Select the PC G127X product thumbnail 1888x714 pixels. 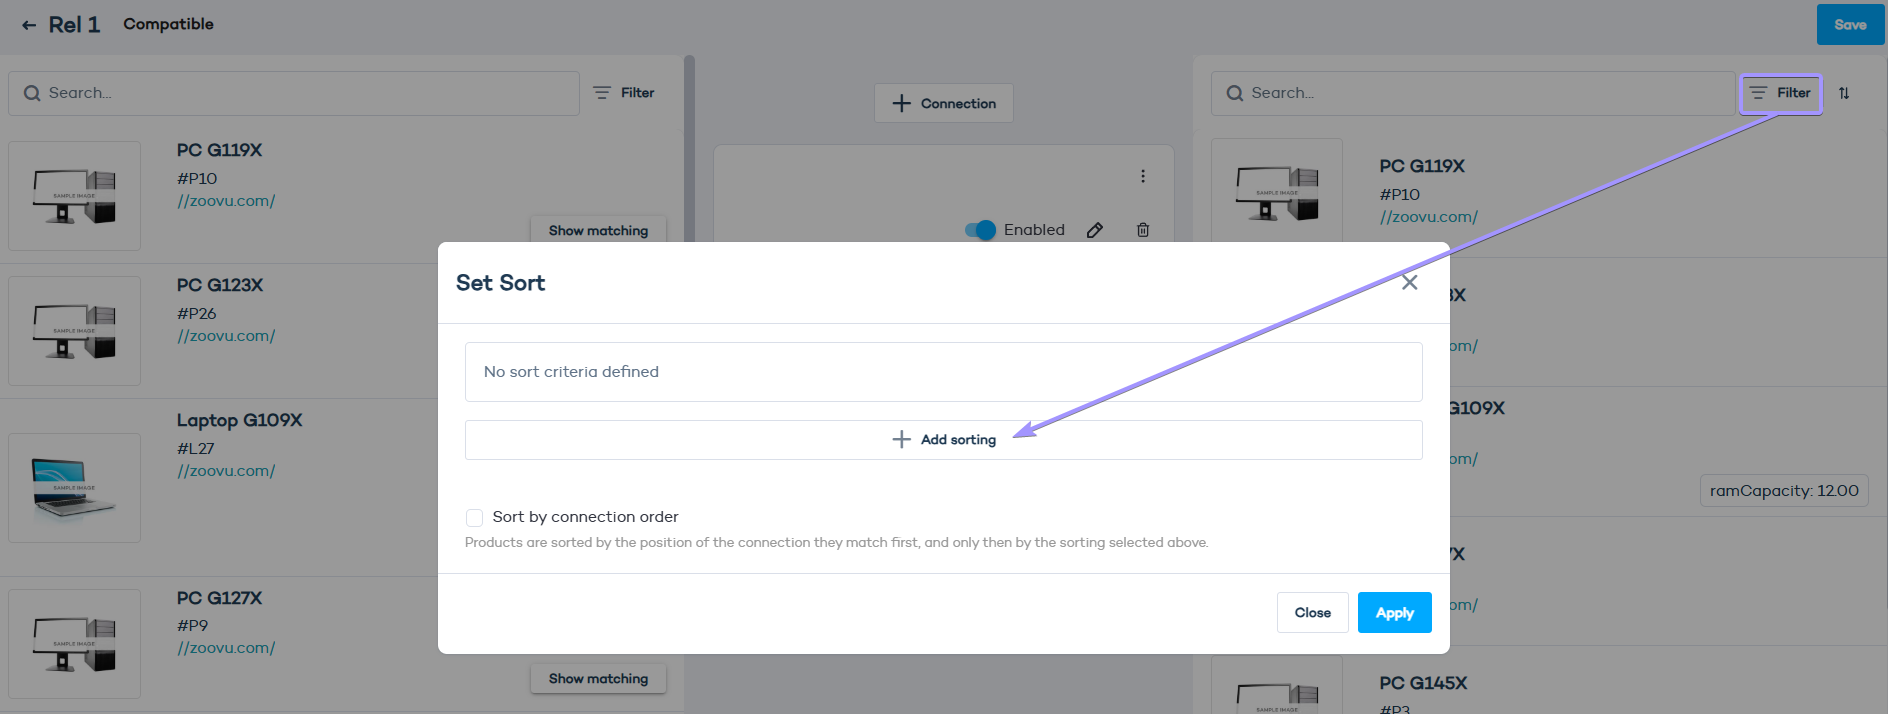click(x=75, y=644)
